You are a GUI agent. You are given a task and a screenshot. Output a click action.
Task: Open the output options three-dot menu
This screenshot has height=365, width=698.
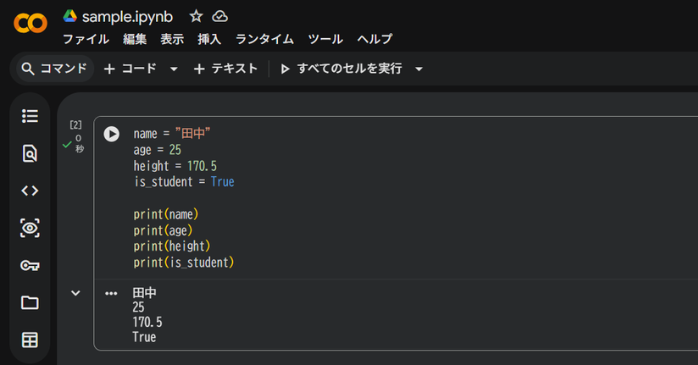tap(111, 293)
